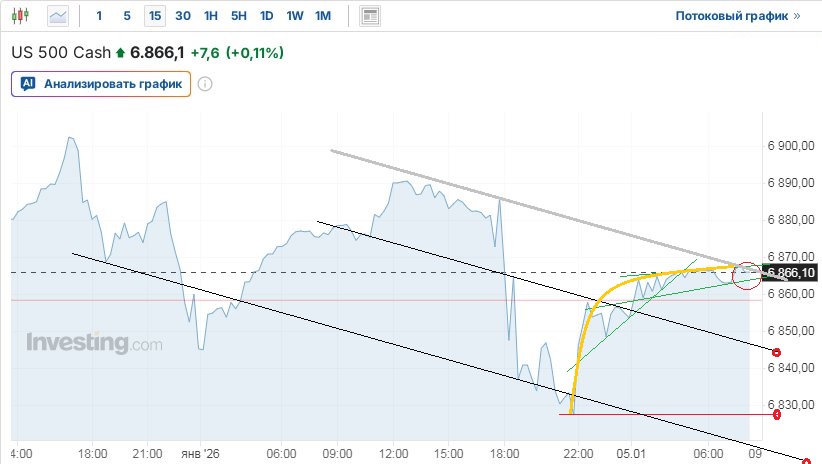The height and width of the screenshot is (464, 822).
Task: Click the current price label 6 866,10
Action: (x=791, y=273)
